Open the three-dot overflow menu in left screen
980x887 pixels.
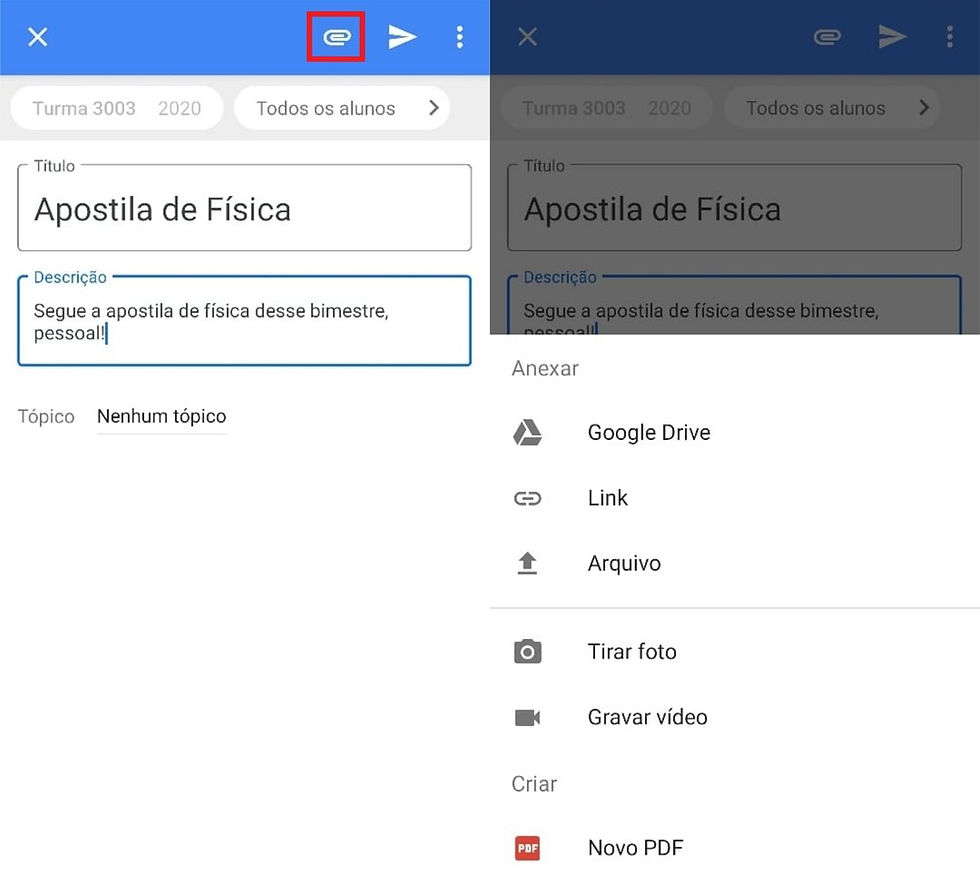[459, 38]
